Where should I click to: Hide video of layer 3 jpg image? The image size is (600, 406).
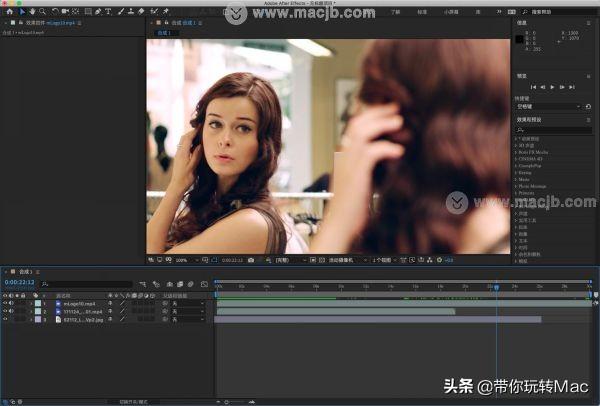click(5, 319)
